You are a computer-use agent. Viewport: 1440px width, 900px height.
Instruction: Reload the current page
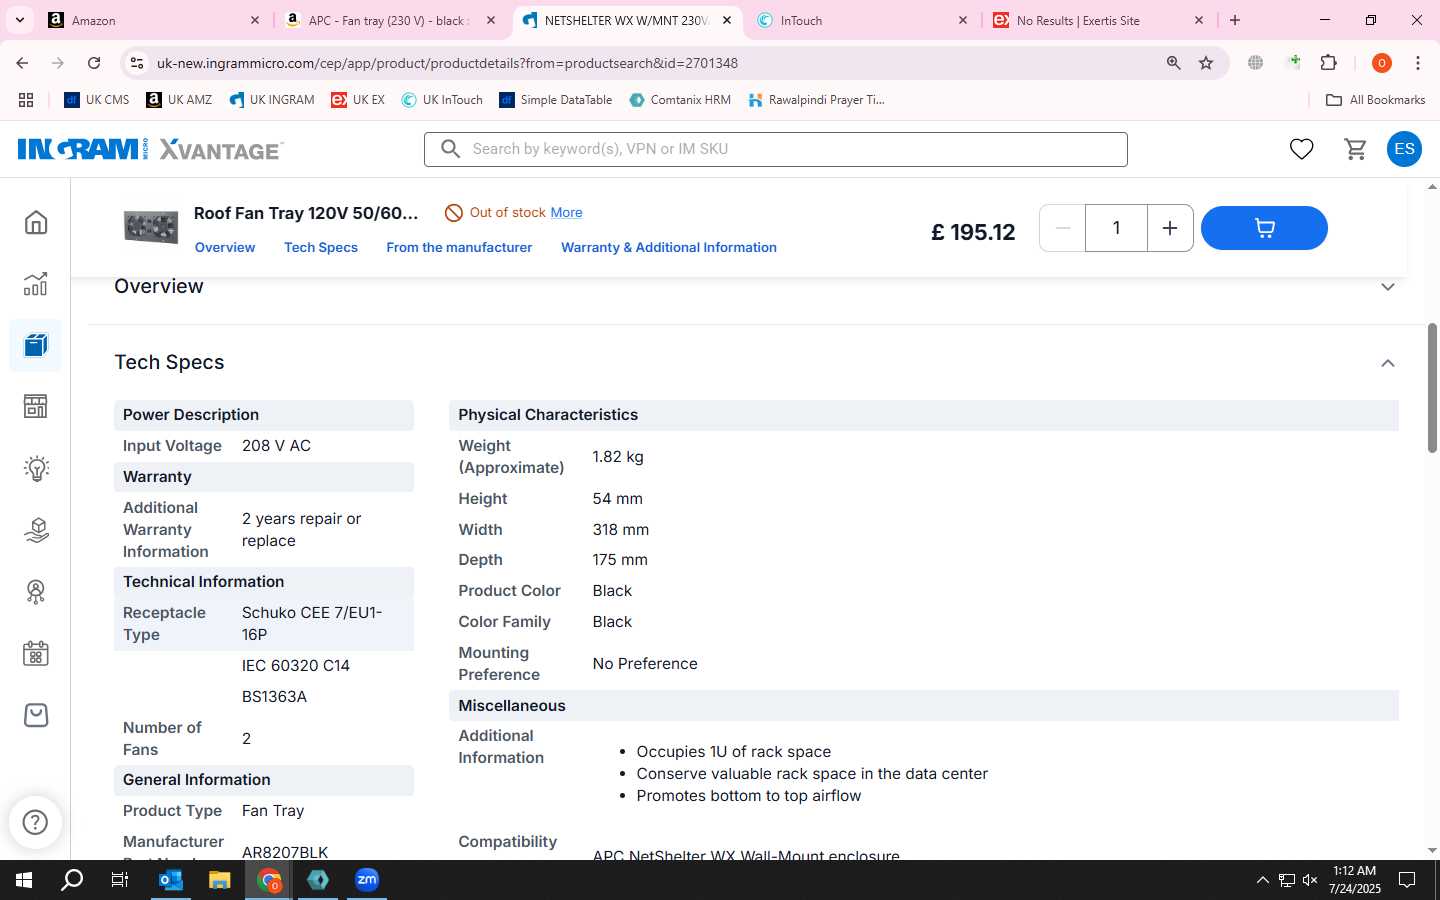[94, 63]
